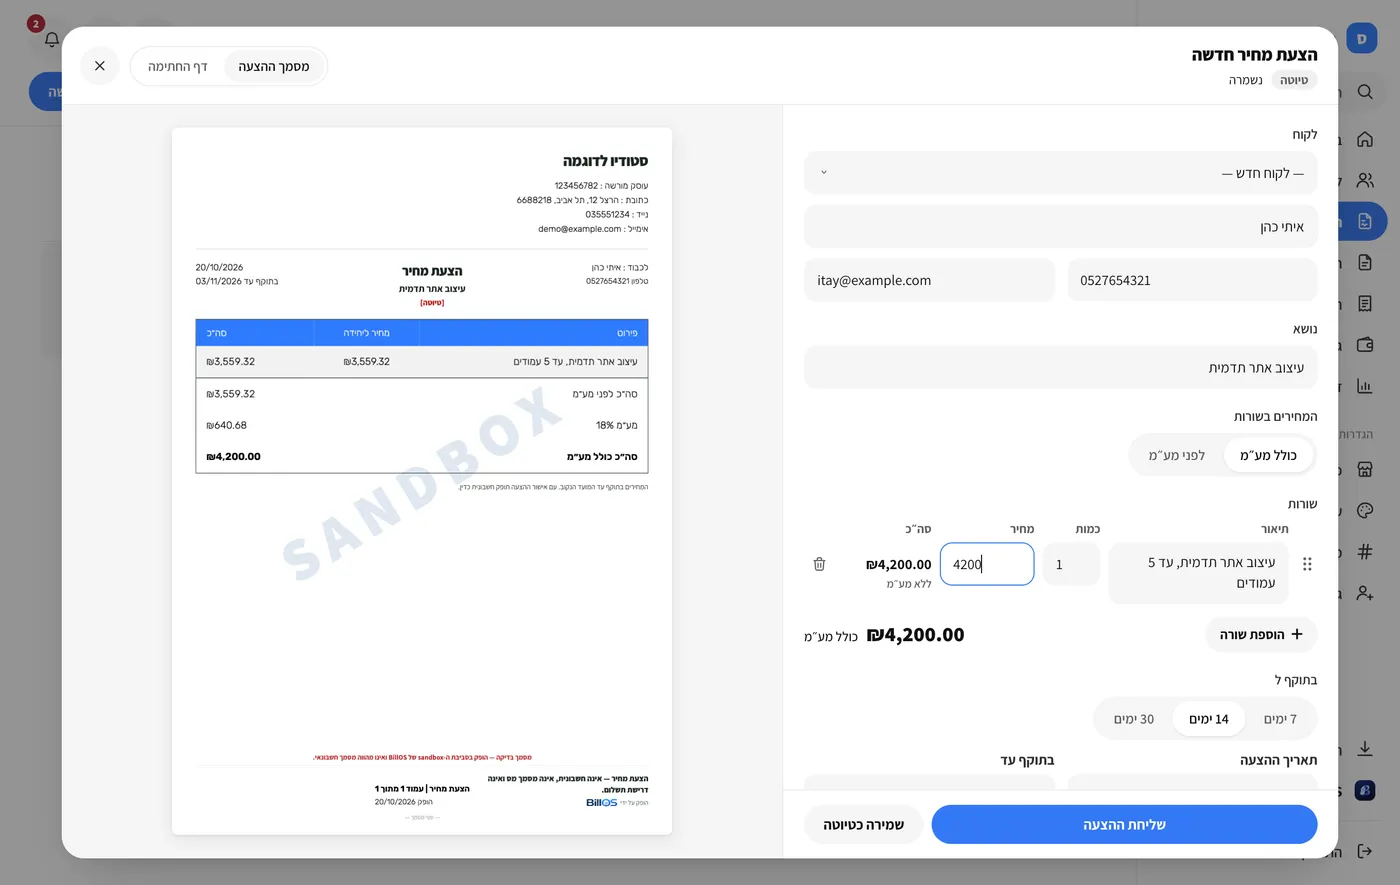
Task: Grab the drag handle of the line item
Action: (x=1307, y=564)
